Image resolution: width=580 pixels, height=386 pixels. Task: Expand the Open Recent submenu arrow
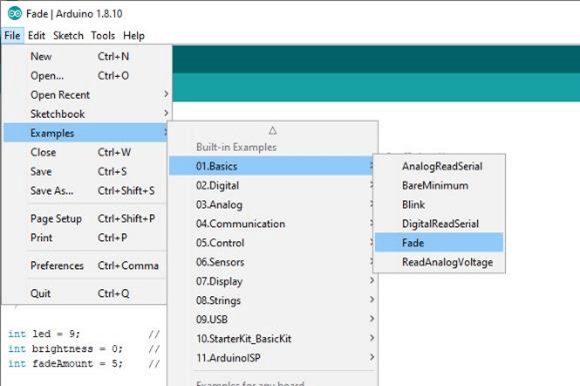166,94
